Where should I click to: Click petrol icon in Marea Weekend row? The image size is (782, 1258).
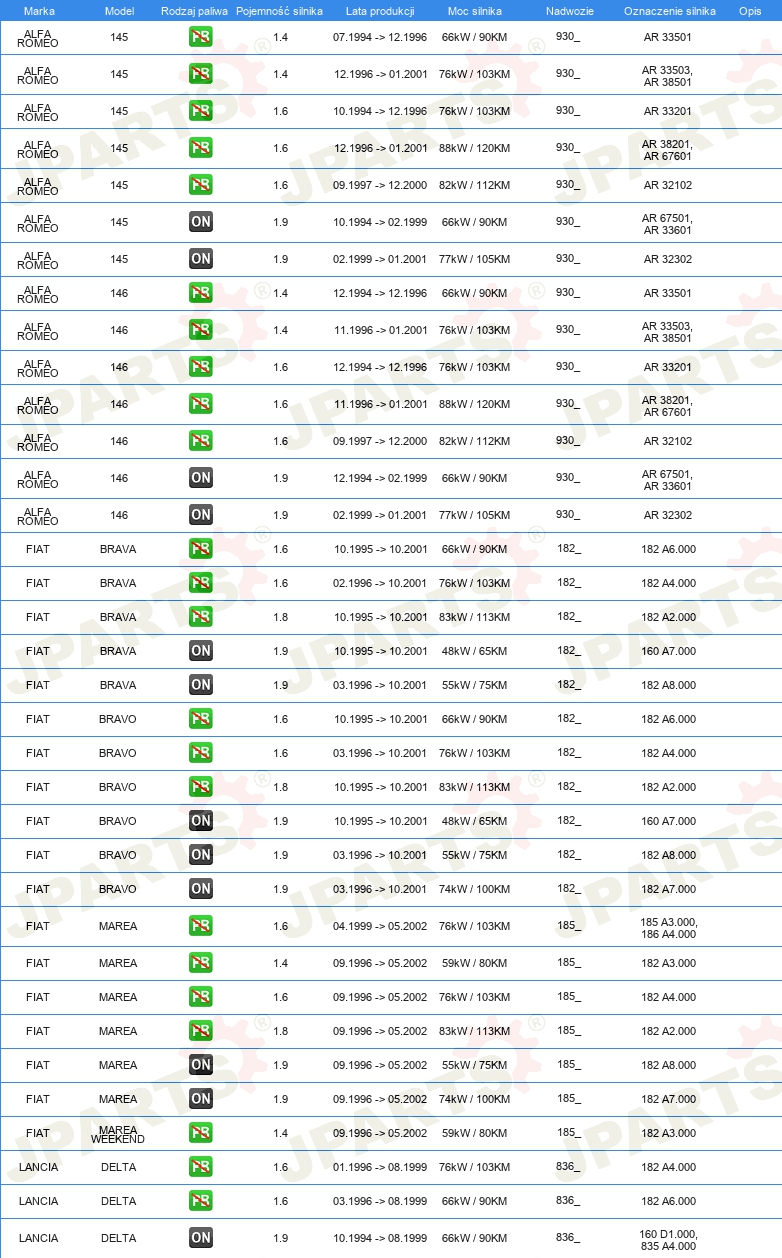[201, 1133]
